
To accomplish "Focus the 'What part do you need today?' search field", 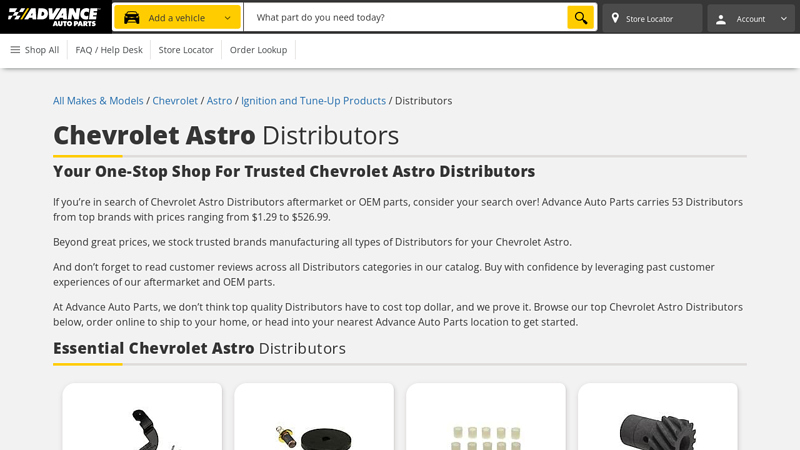I will pyautogui.click(x=406, y=17).
